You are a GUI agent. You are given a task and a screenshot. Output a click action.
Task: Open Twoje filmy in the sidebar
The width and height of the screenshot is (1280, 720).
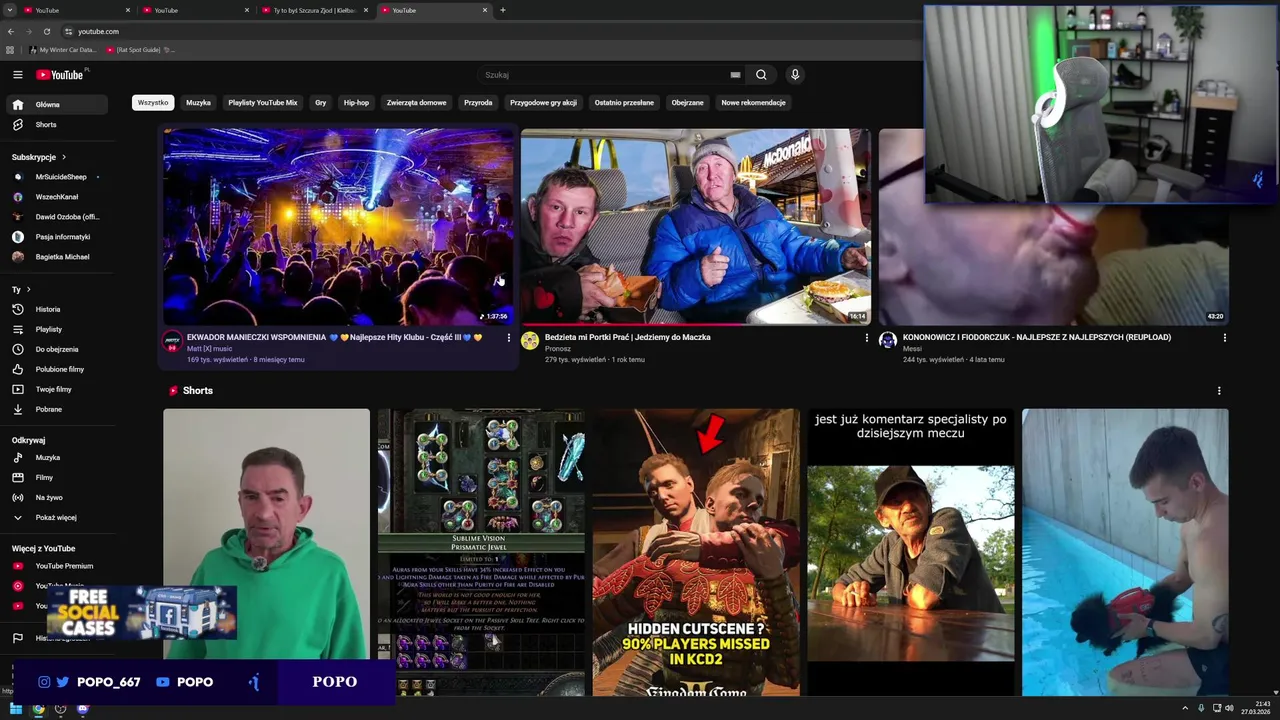[x=59, y=389]
